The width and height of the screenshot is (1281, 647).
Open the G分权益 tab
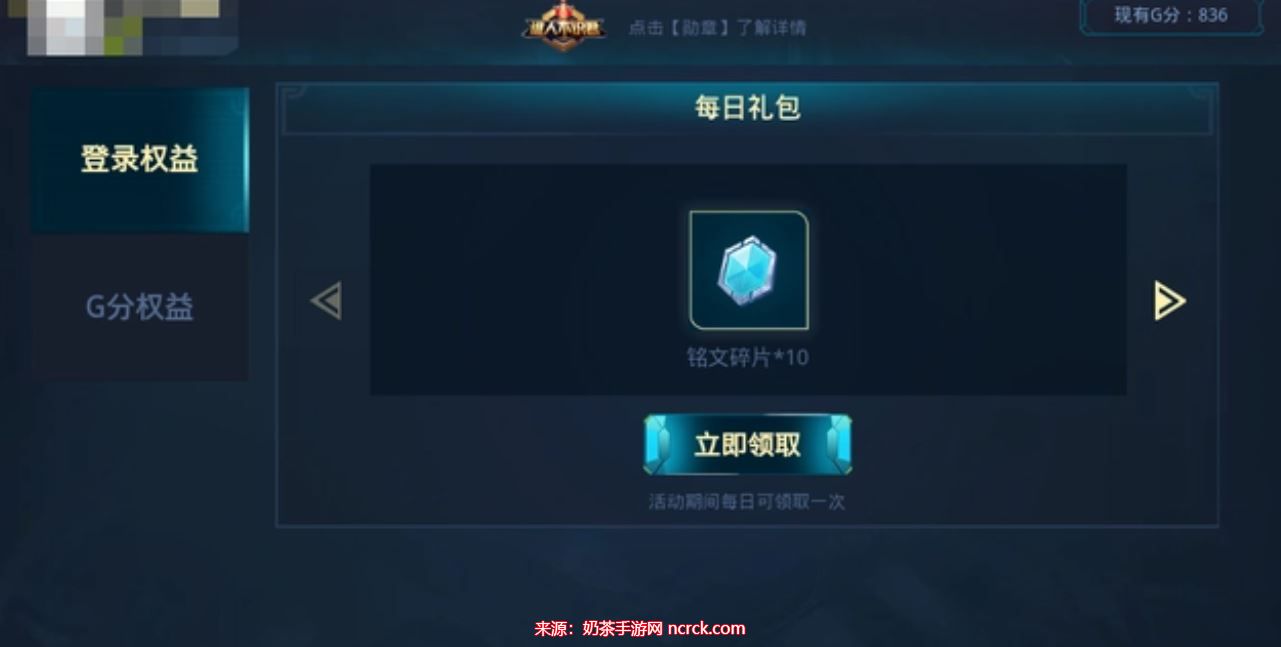139,307
